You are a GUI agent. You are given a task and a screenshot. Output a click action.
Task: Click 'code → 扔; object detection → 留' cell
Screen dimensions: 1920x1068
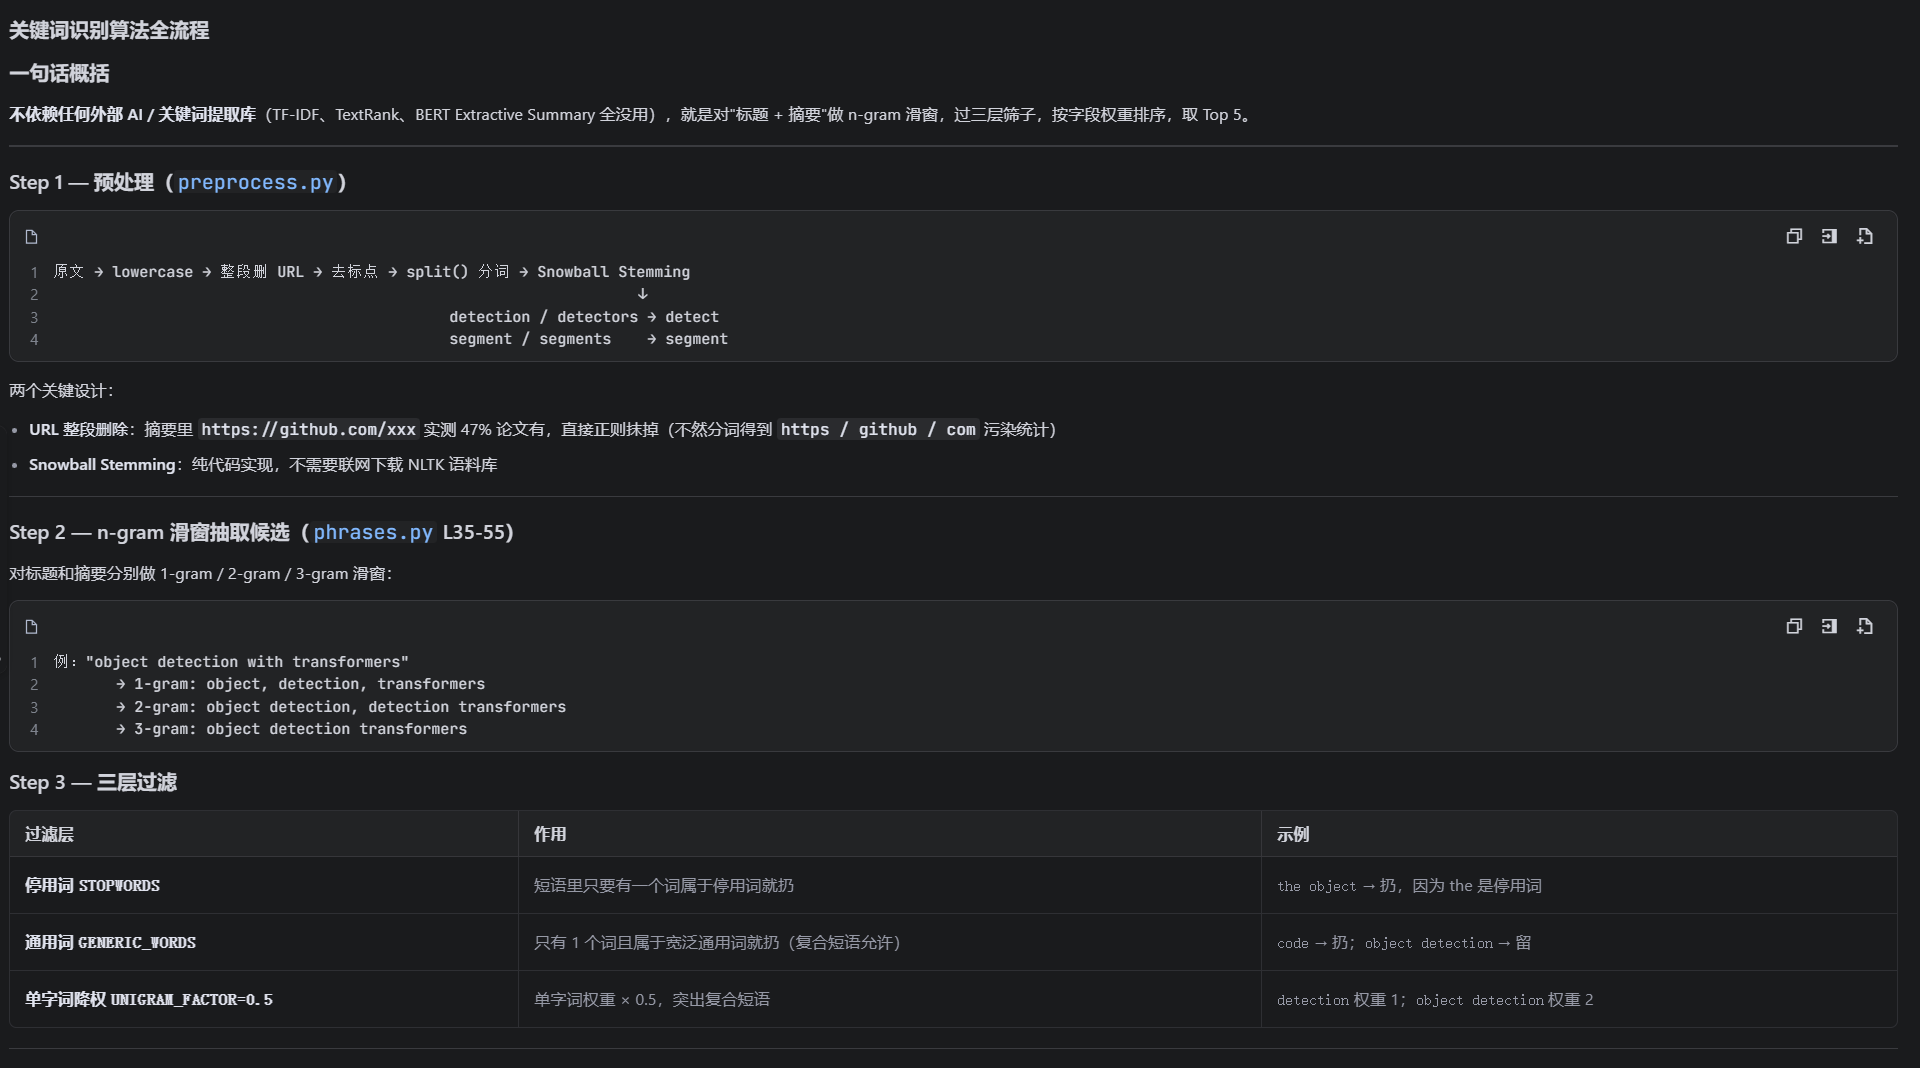[1579, 942]
